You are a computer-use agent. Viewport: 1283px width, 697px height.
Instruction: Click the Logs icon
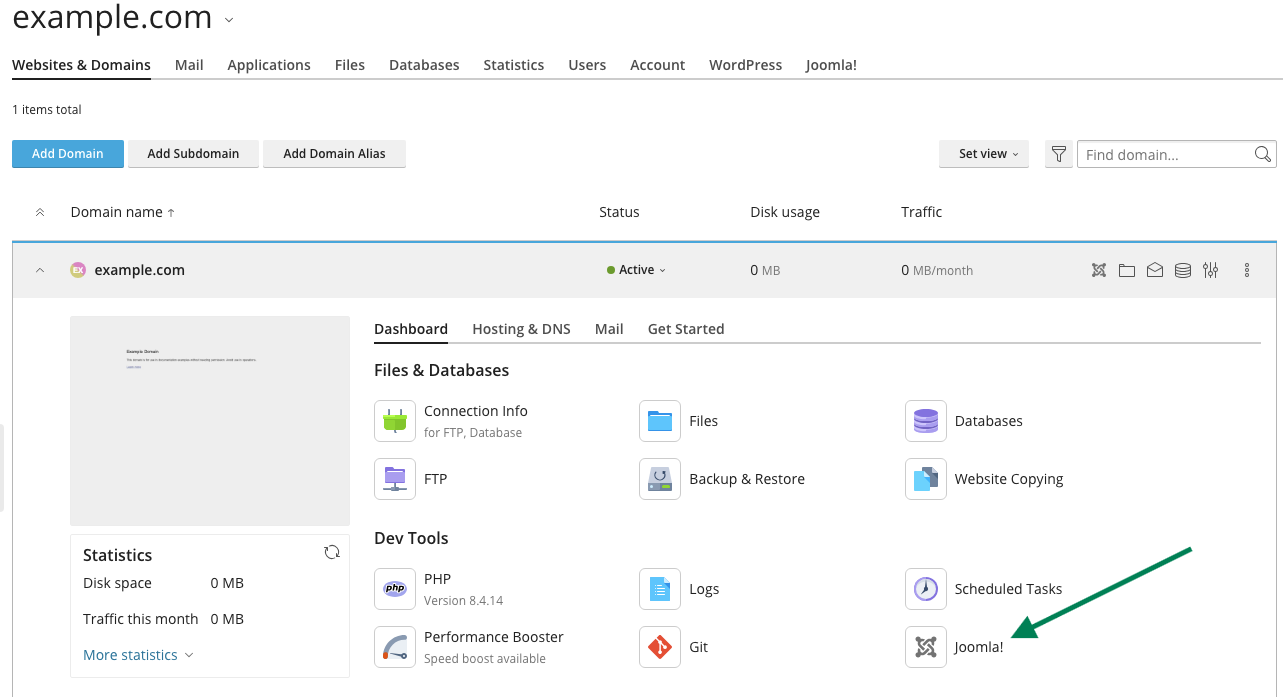tap(660, 589)
